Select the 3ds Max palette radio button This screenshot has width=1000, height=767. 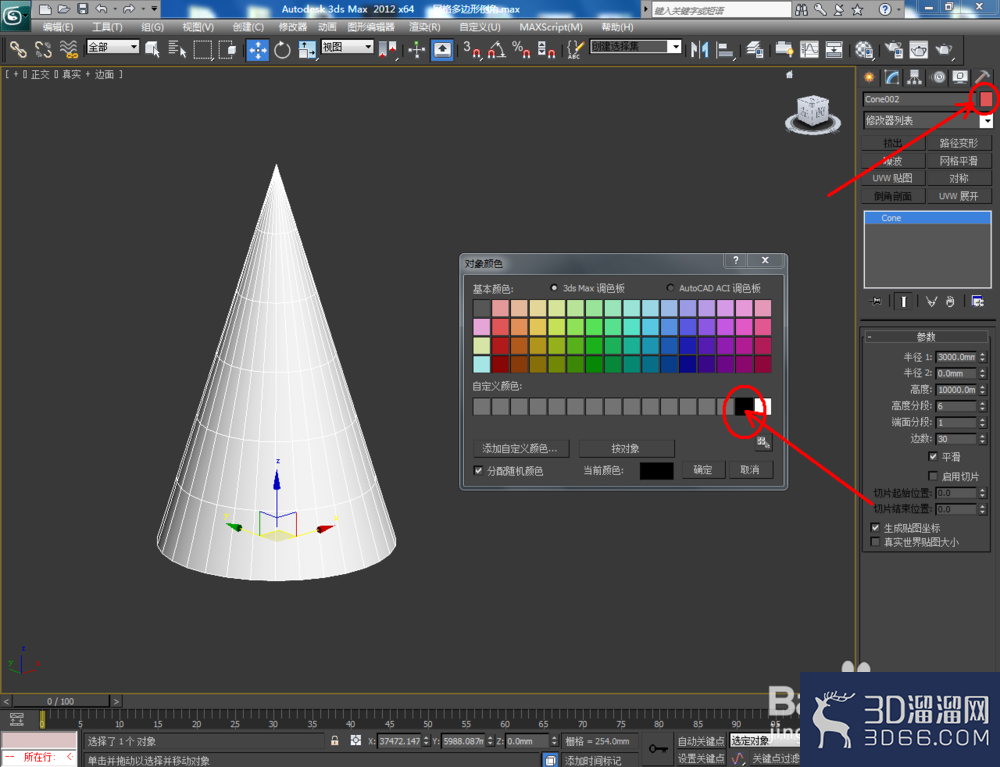554,288
